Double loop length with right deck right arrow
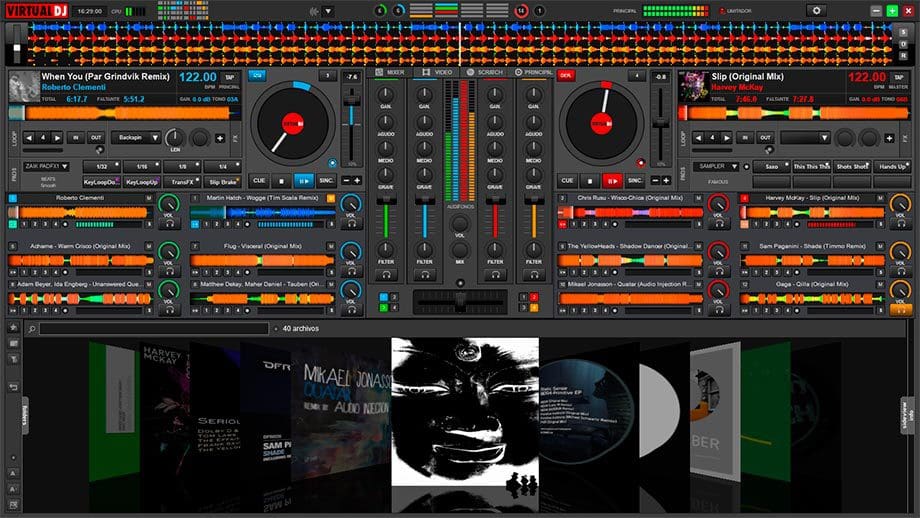The image size is (920, 518). point(726,138)
